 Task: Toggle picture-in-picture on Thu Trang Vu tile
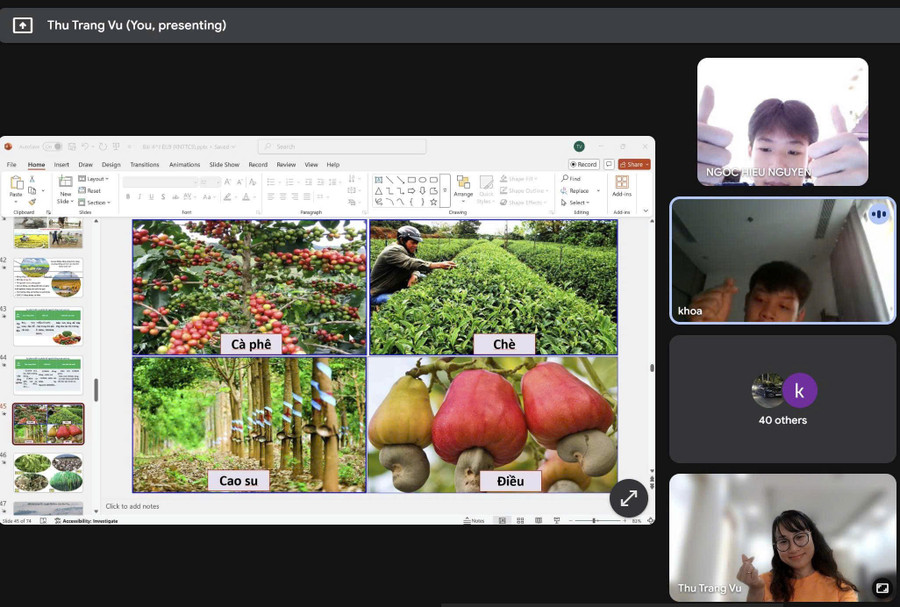(x=882, y=588)
